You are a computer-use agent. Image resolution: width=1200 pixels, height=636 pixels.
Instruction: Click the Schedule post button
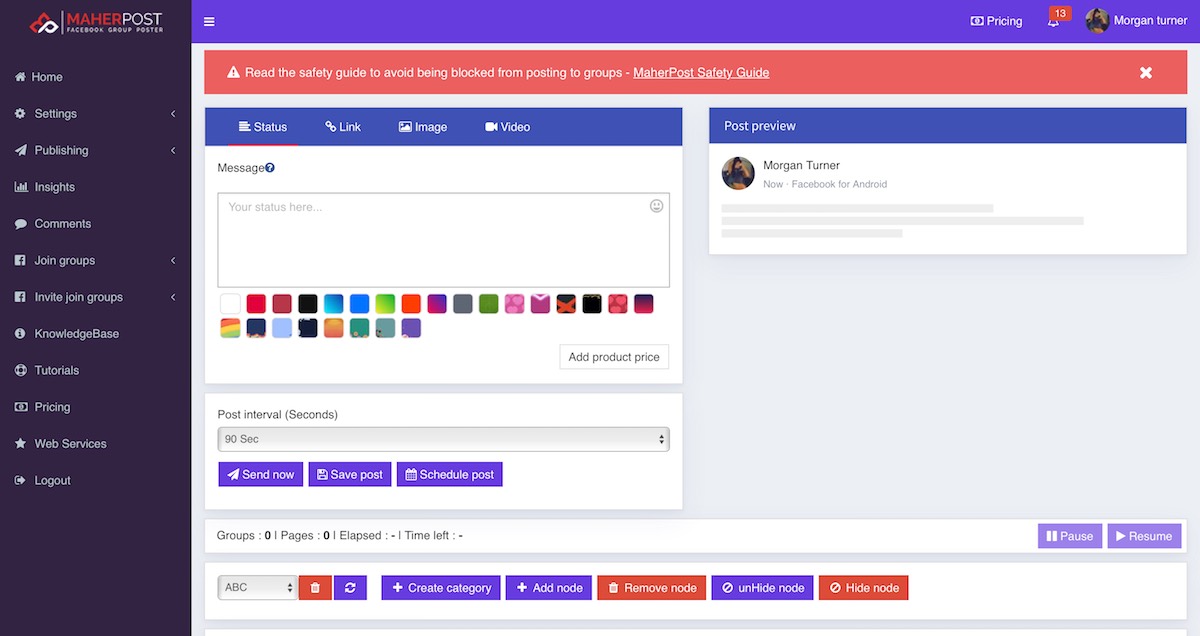450,474
